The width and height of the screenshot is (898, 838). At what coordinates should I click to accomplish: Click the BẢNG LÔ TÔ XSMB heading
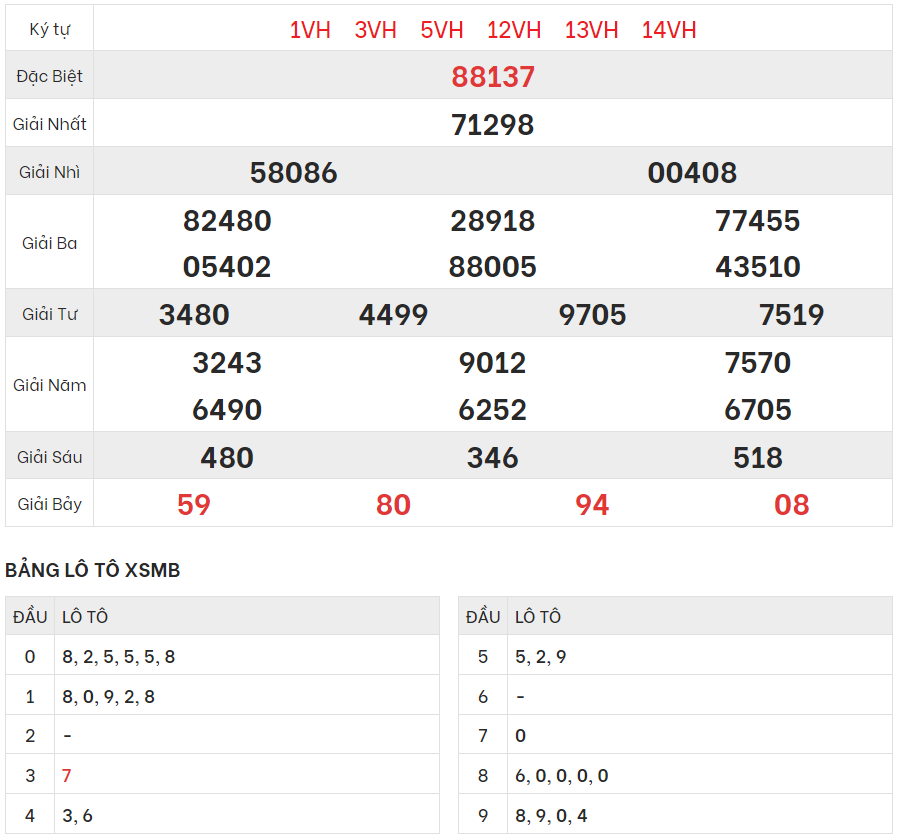93,570
